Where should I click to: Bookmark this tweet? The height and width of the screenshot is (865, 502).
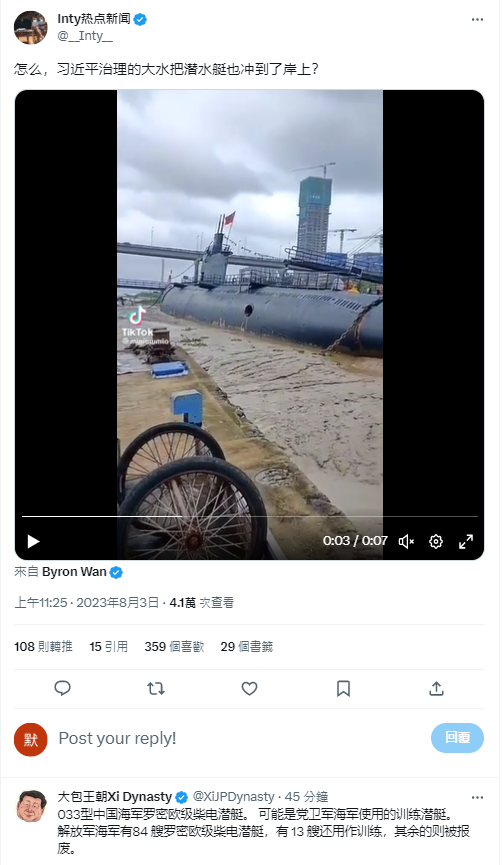pyautogui.click(x=343, y=688)
